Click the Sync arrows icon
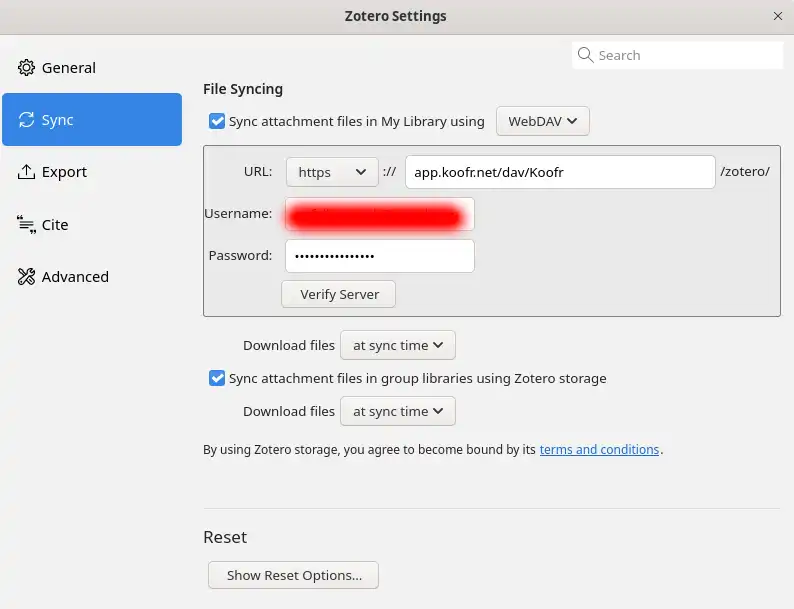Viewport: 794px width, 609px height. click(26, 120)
